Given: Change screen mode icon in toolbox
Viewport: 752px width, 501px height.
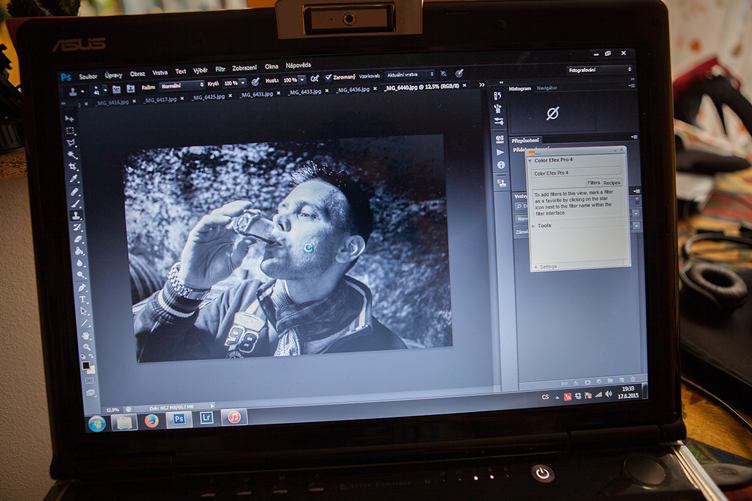Looking at the screenshot, I should (91, 393).
